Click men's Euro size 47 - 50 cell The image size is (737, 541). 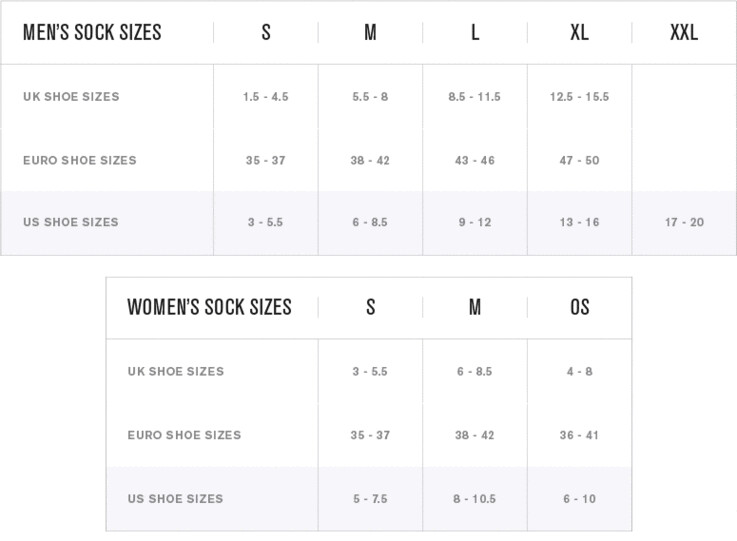[x=579, y=160]
